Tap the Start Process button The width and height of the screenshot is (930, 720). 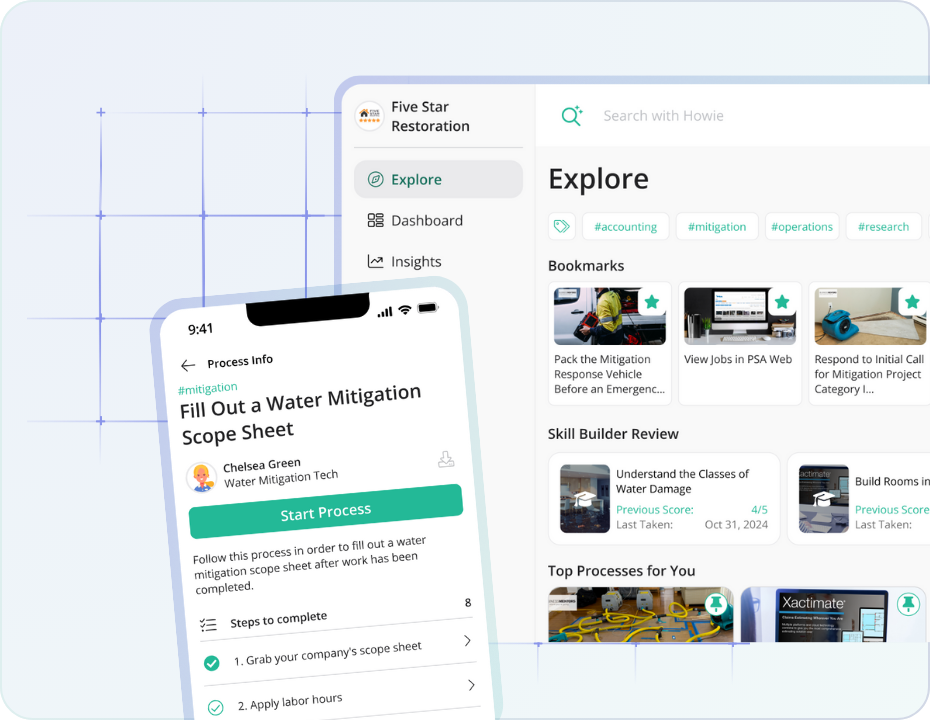tap(326, 512)
